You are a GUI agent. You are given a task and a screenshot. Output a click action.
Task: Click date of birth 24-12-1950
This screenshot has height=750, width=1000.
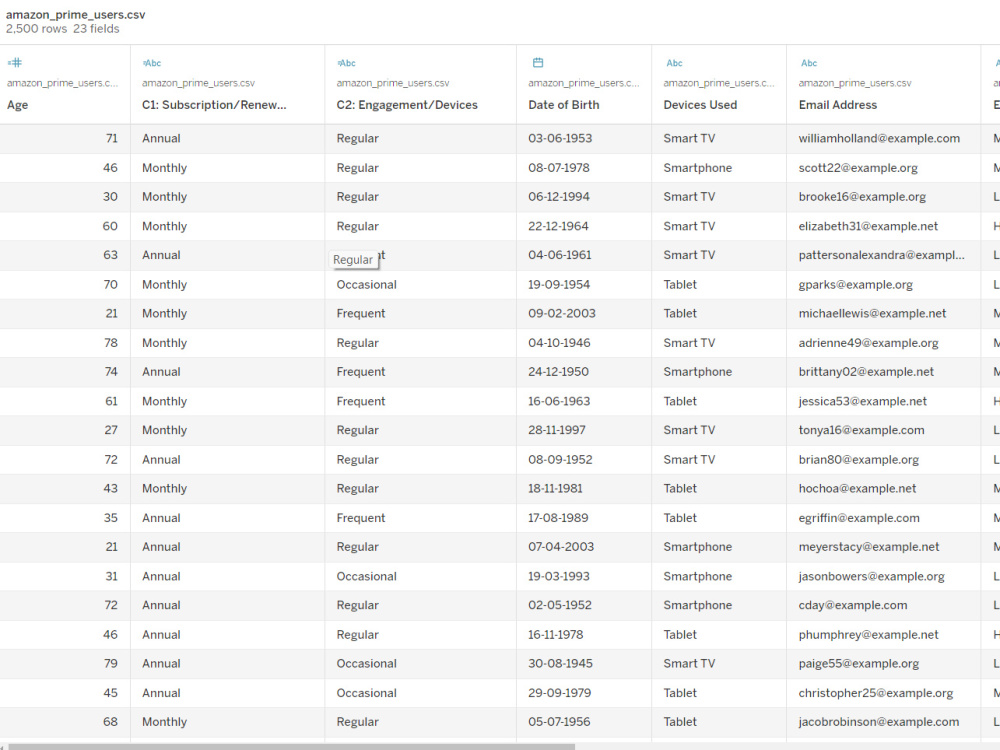559,372
